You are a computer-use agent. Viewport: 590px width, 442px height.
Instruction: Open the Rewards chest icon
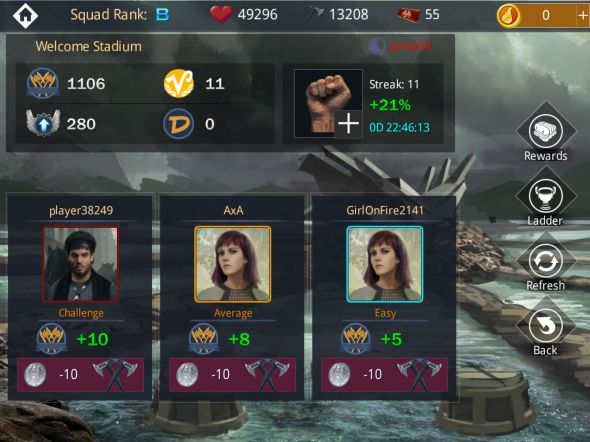pyautogui.click(x=545, y=131)
